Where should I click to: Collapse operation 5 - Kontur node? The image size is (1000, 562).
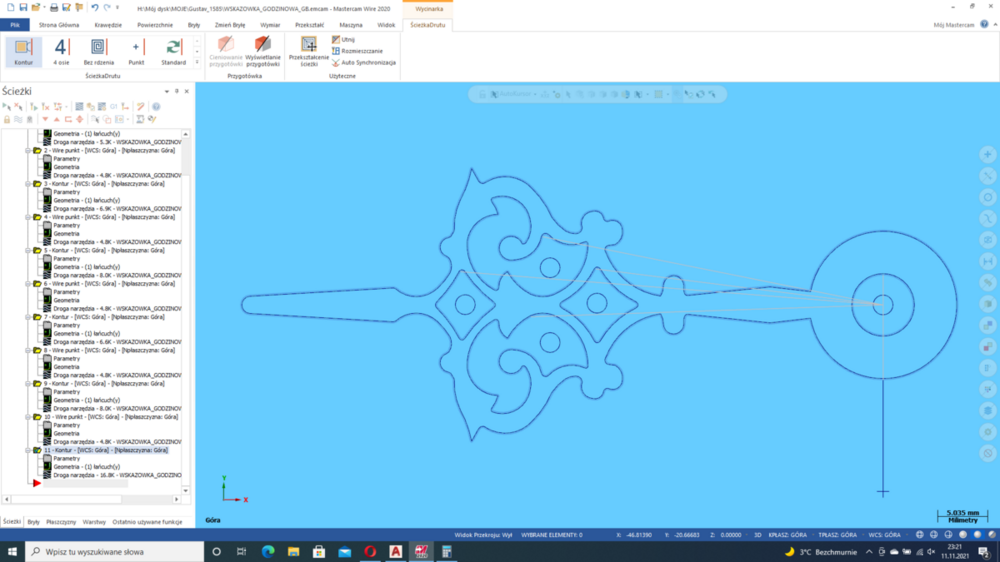[x=28, y=250]
